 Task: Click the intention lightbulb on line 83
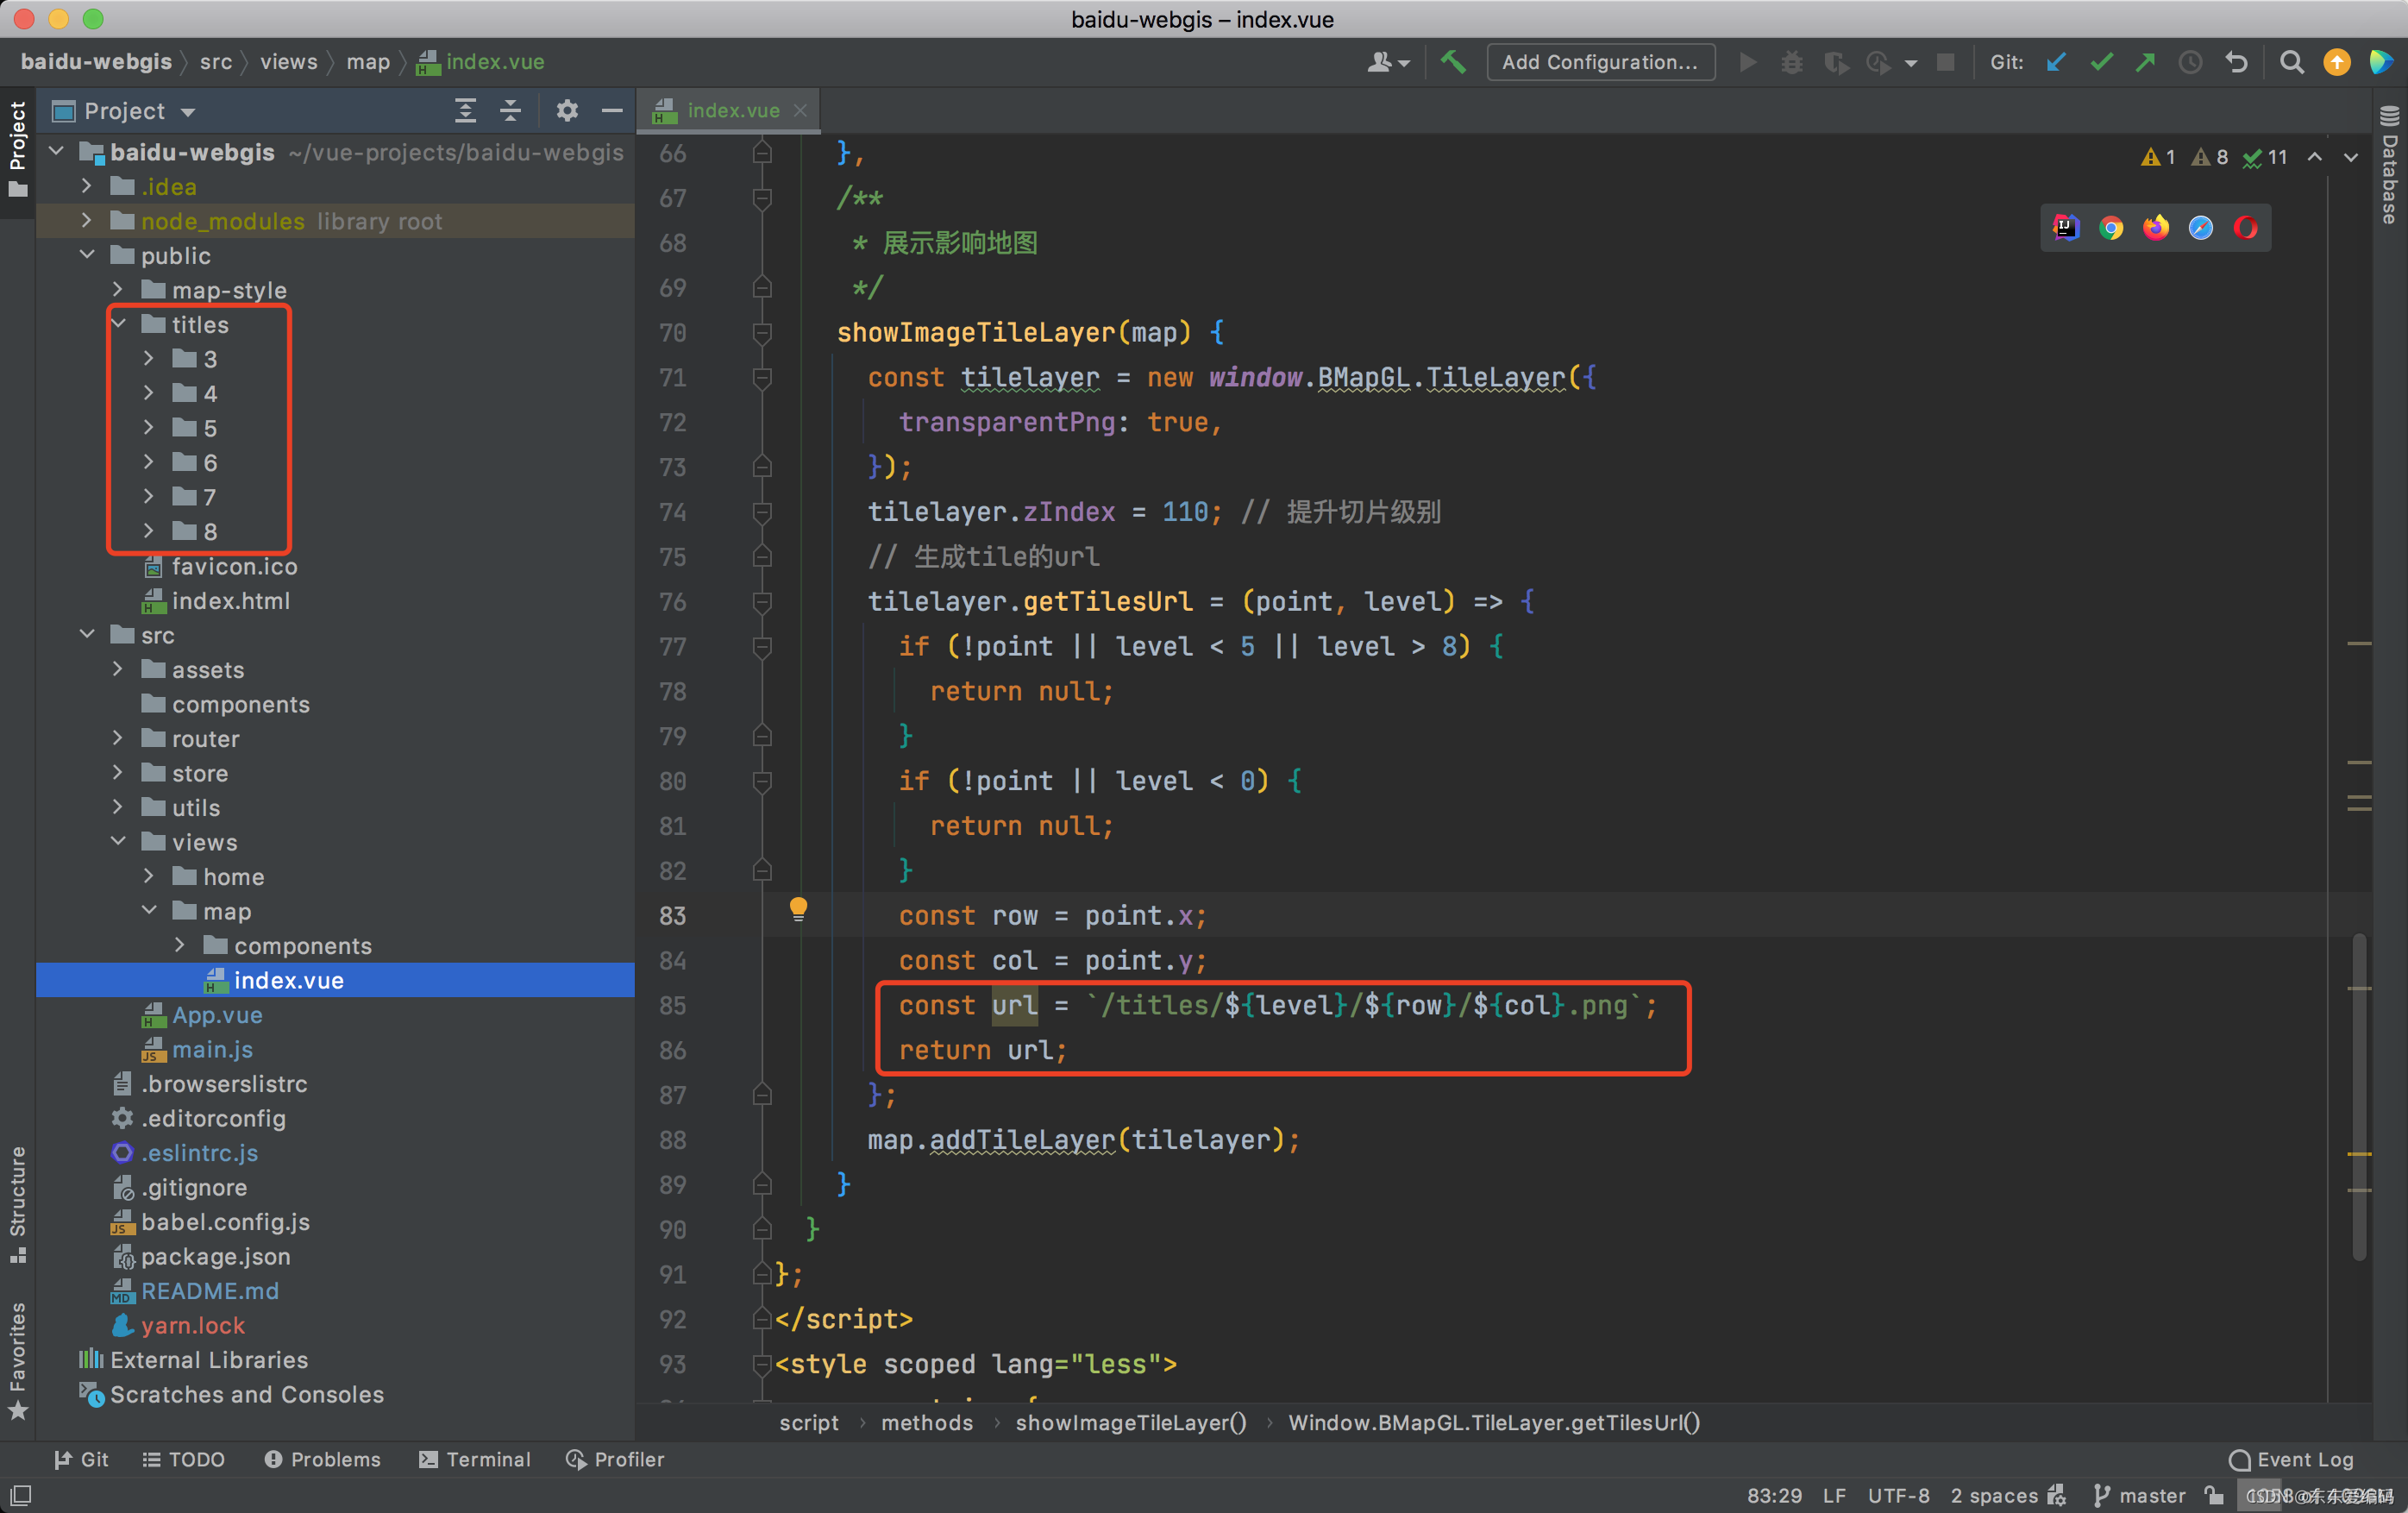(x=798, y=908)
